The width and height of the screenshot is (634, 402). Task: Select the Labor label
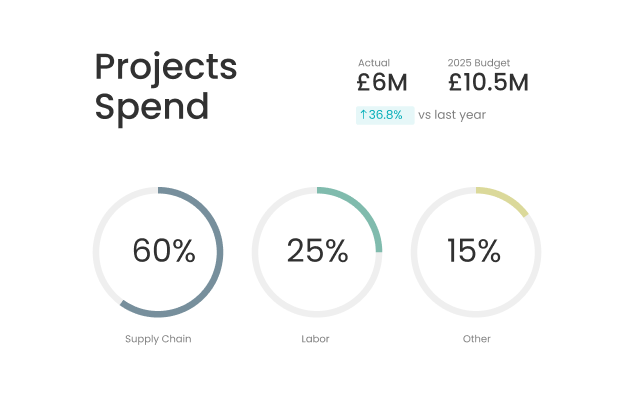point(315,339)
